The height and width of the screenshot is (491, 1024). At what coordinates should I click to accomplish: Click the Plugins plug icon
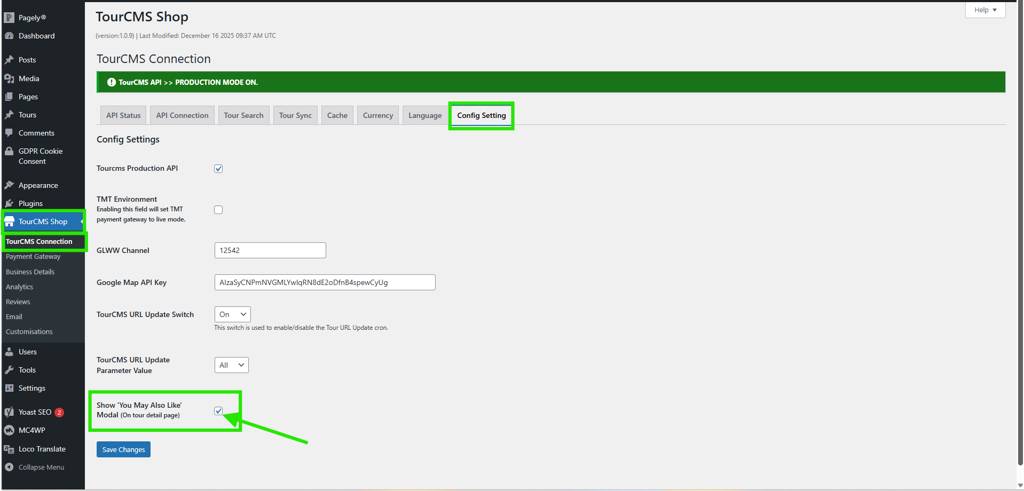(9, 204)
